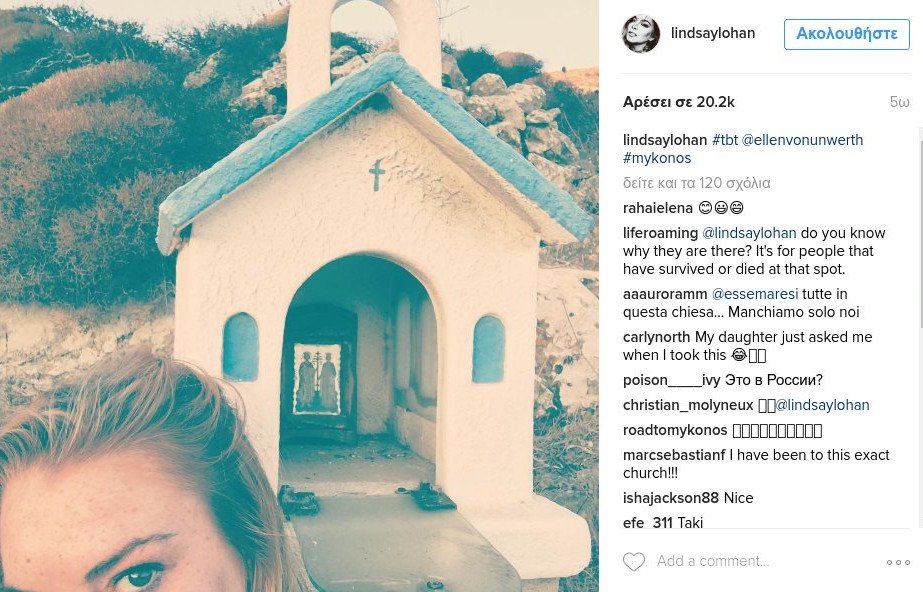Open the three-dots more options menu
This screenshot has height=592, width=923.
click(898, 563)
